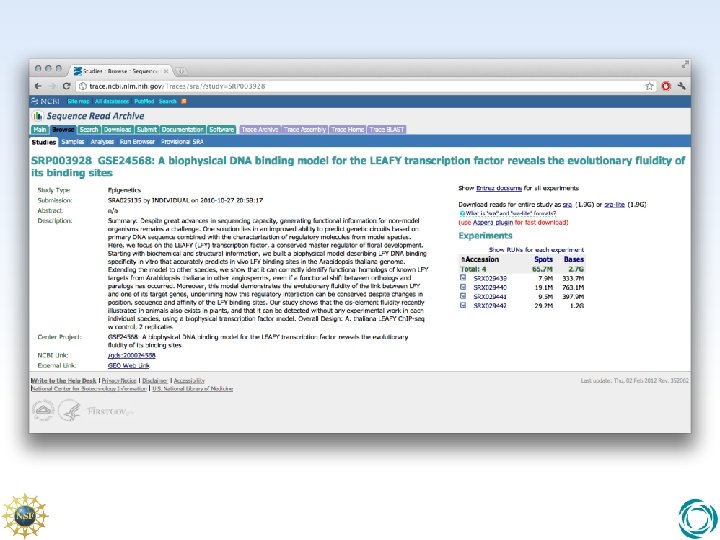Open the browser wrench settings menu

coord(681,86)
